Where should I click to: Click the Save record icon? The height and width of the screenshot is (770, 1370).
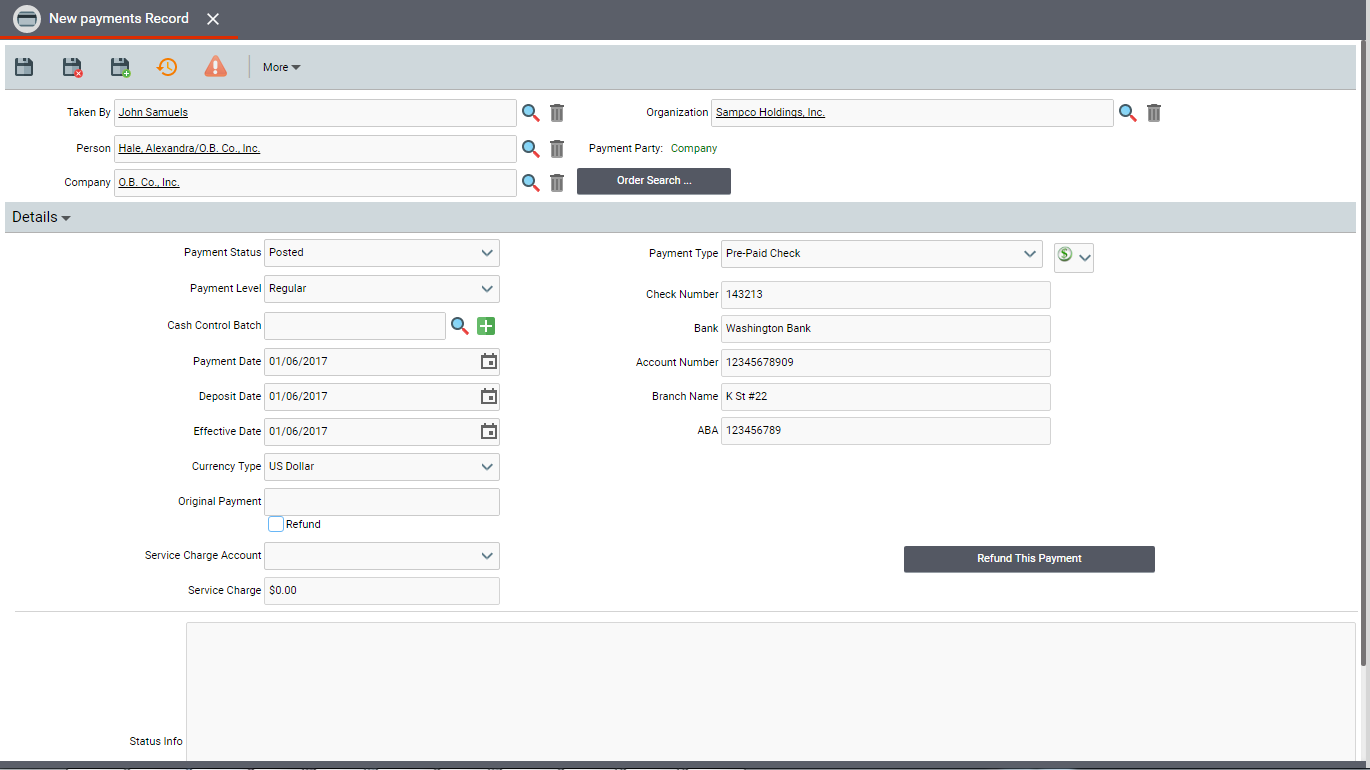point(23,66)
